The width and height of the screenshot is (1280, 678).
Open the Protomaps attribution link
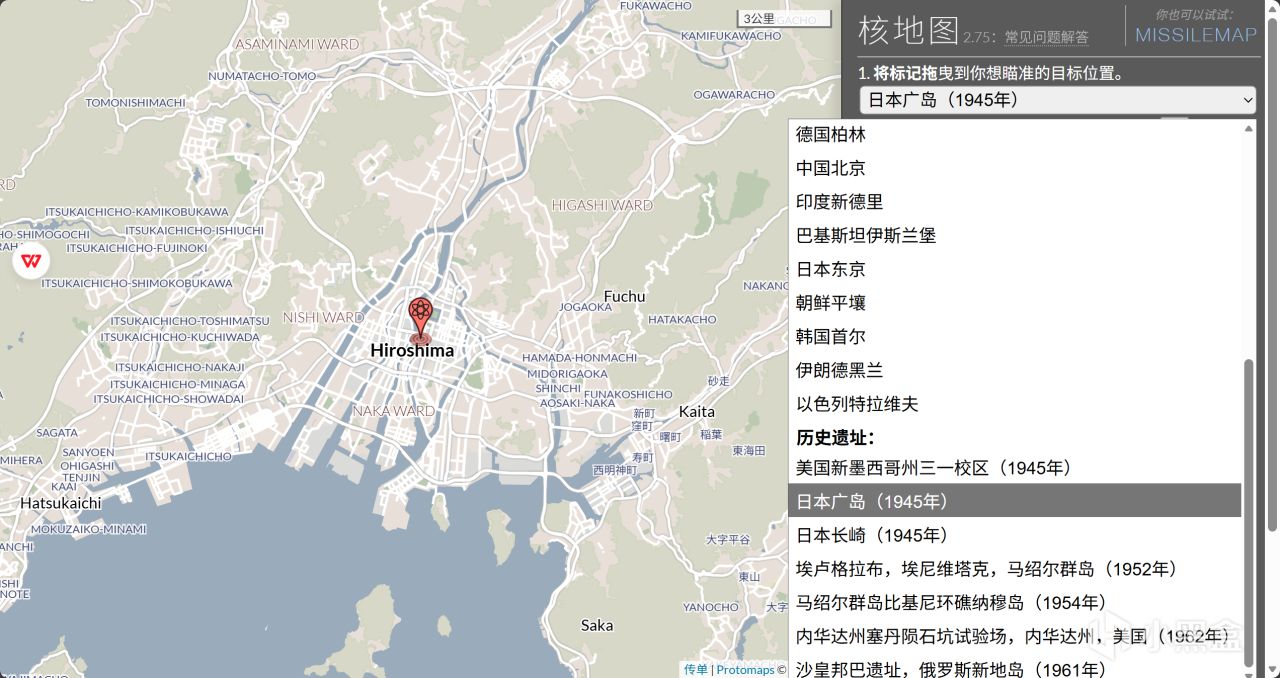pyautogui.click(x=745, y=670)
